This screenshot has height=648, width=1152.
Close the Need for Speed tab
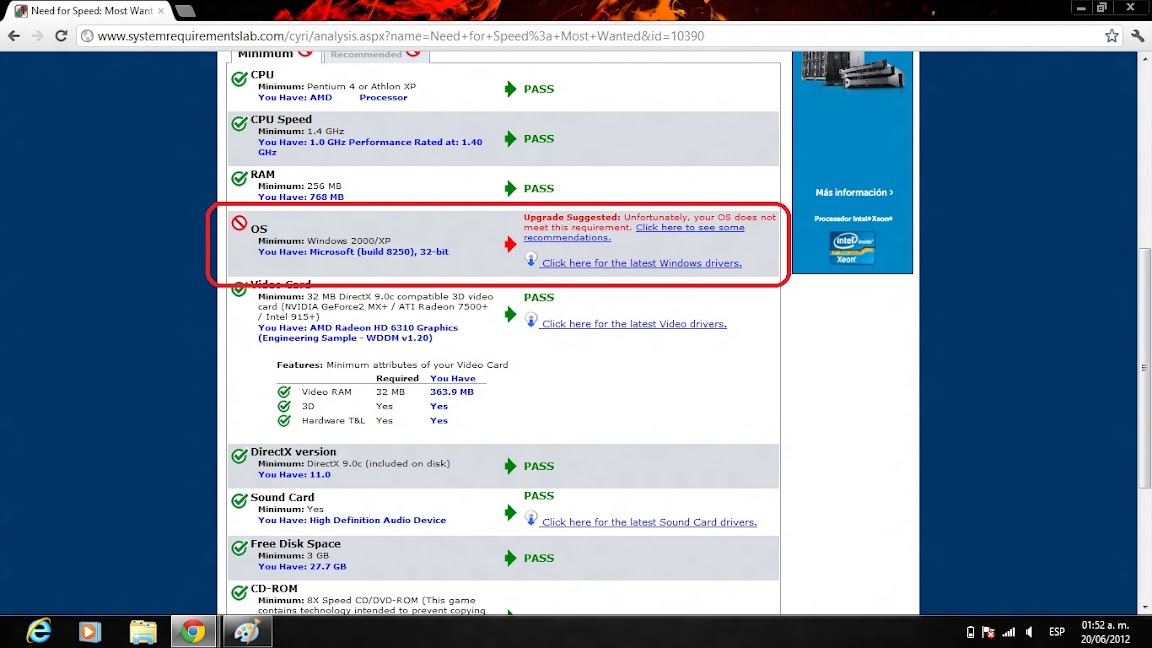click(x=161, y=11)
